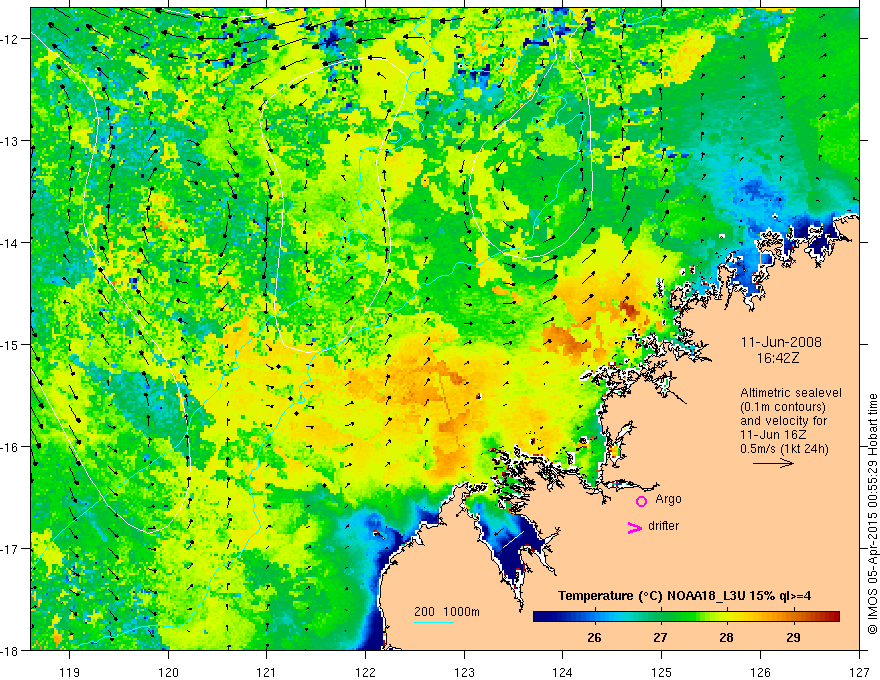Select the '11-Jun-2008' date label
This screenshot has width=880, height=680.
tap(781, 342)
